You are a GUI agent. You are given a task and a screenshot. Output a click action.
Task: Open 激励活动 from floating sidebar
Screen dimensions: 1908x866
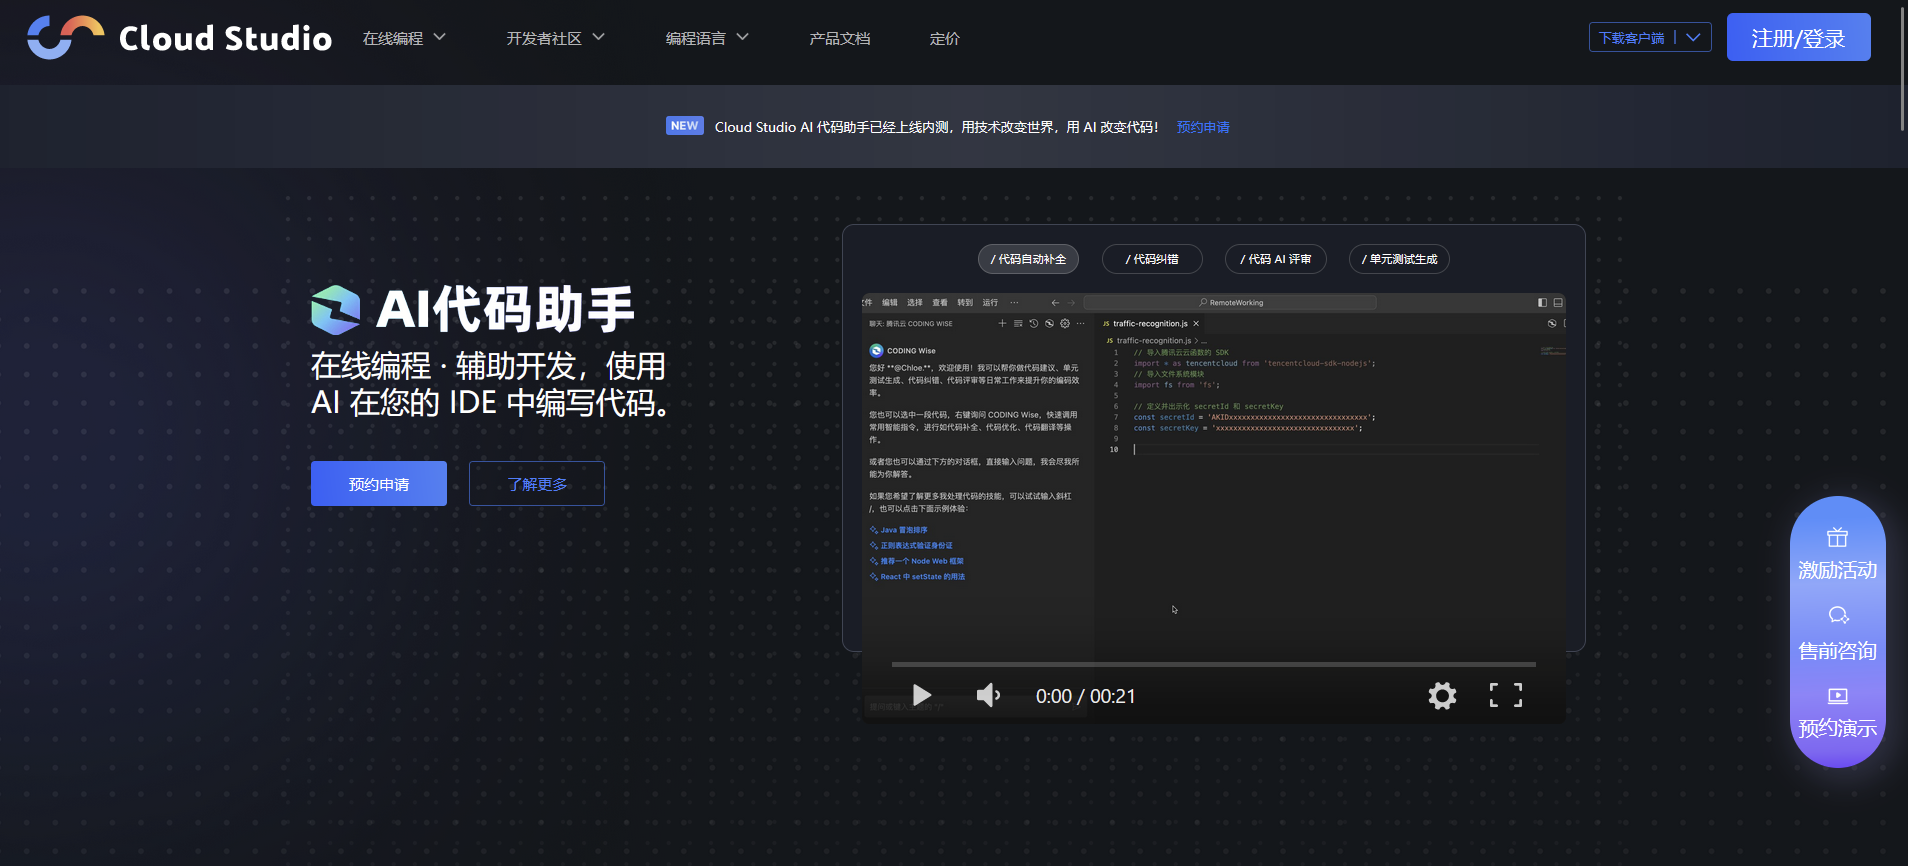tap(1838, 554)
